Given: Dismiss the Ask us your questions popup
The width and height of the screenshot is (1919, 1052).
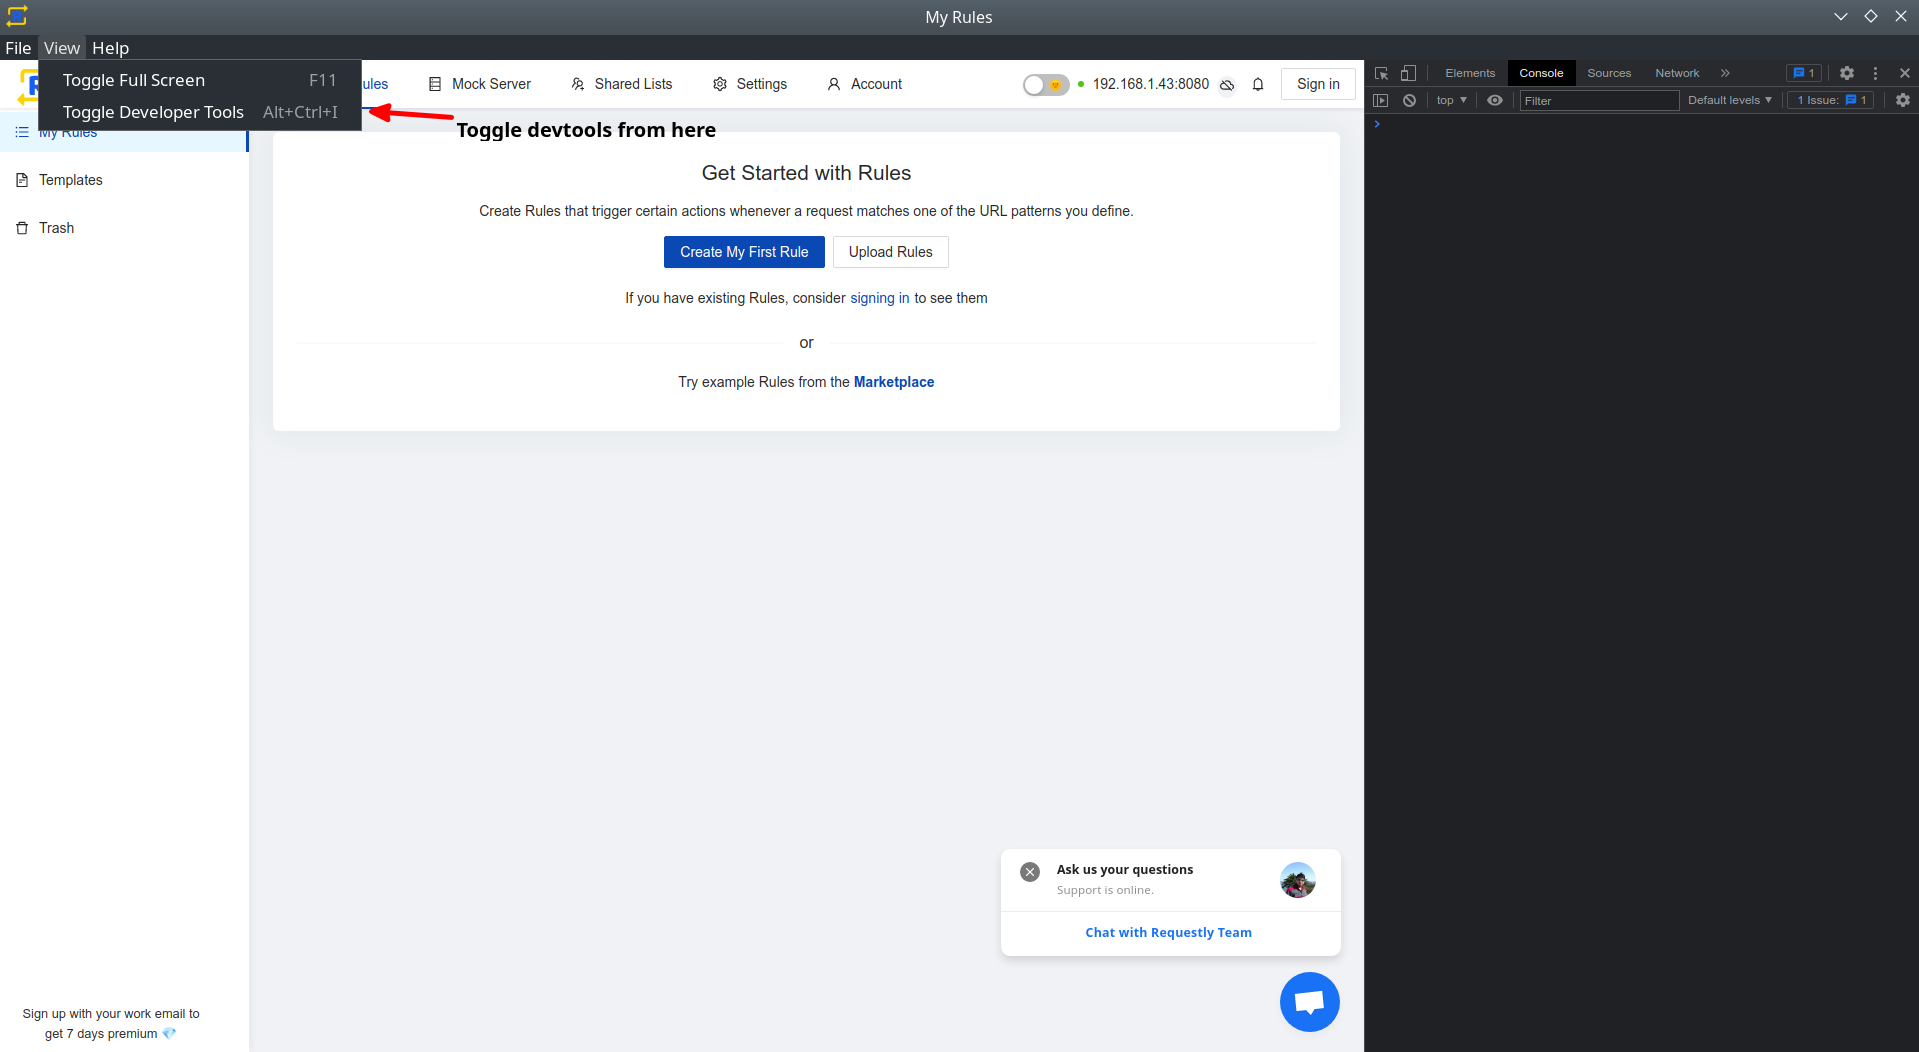Looking at the screenshot, I should [x=1030, y=872].
